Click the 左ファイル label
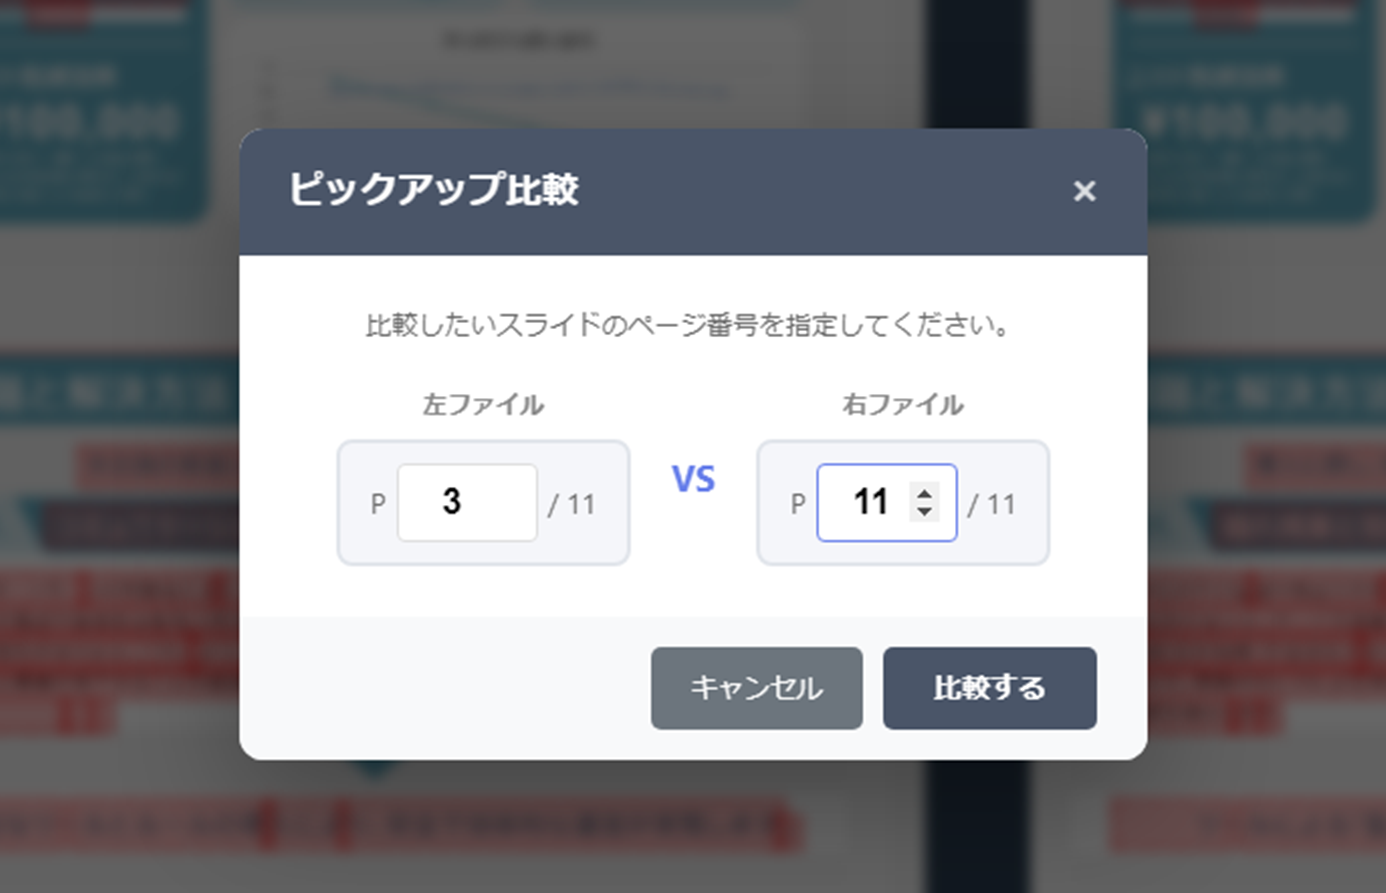This screenshot has width=1386, height=893. coord(483,405)
